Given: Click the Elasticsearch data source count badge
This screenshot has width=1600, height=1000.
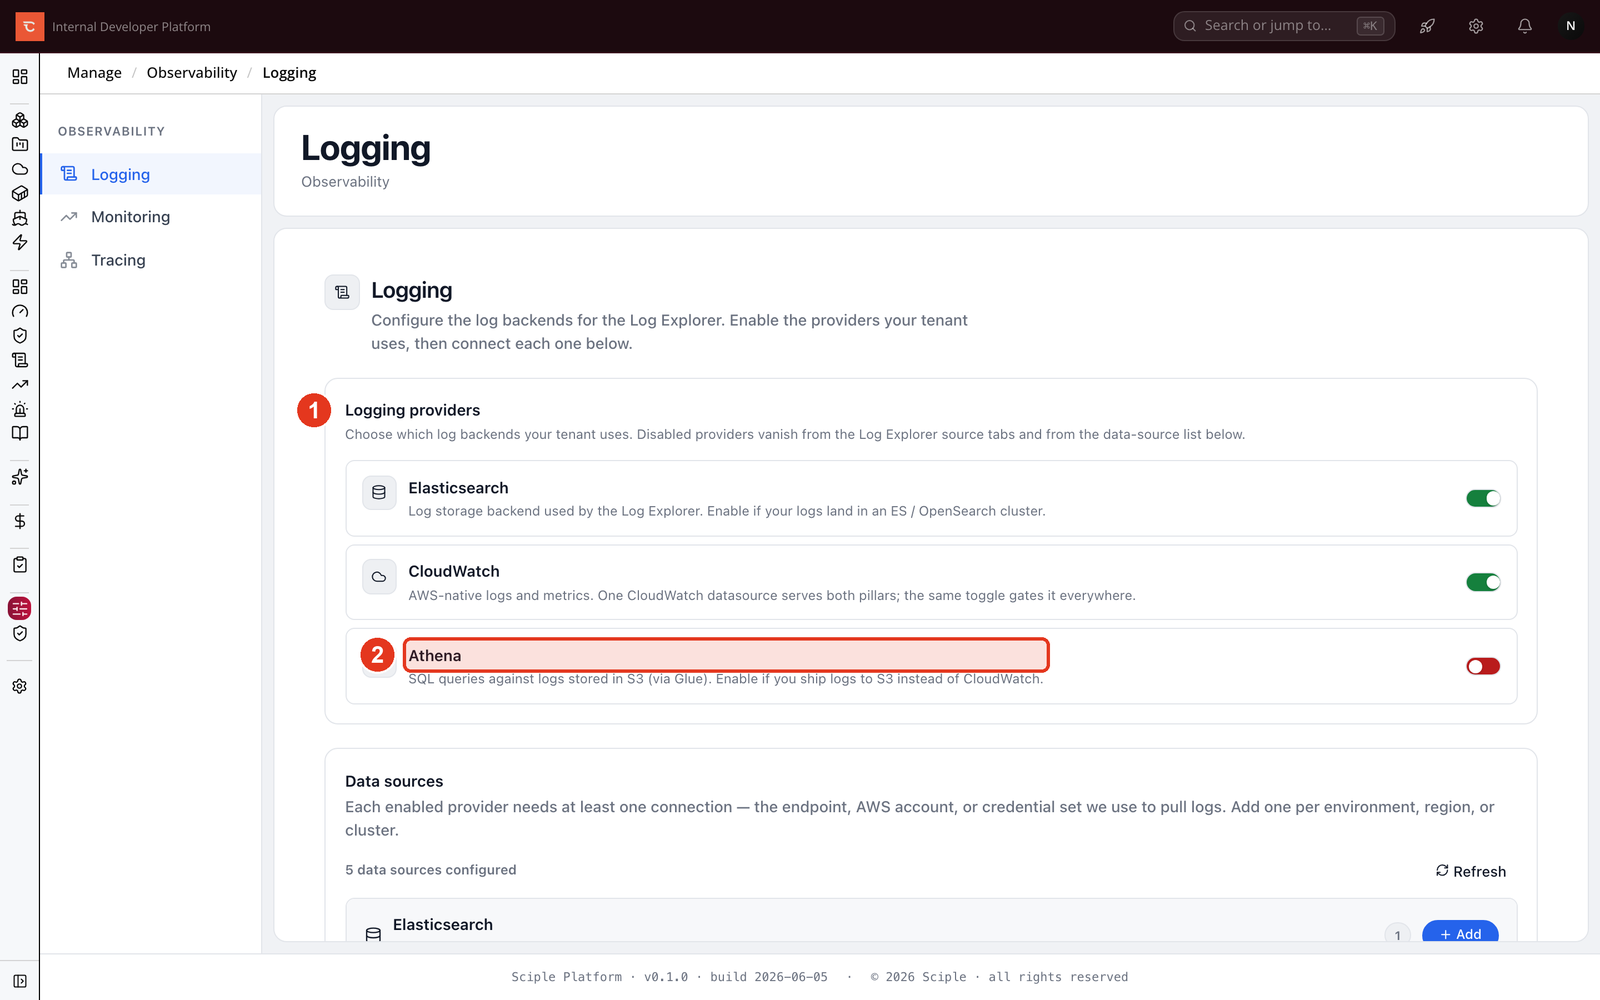Looking at the screenshot, I should [x=1397, y=934].
